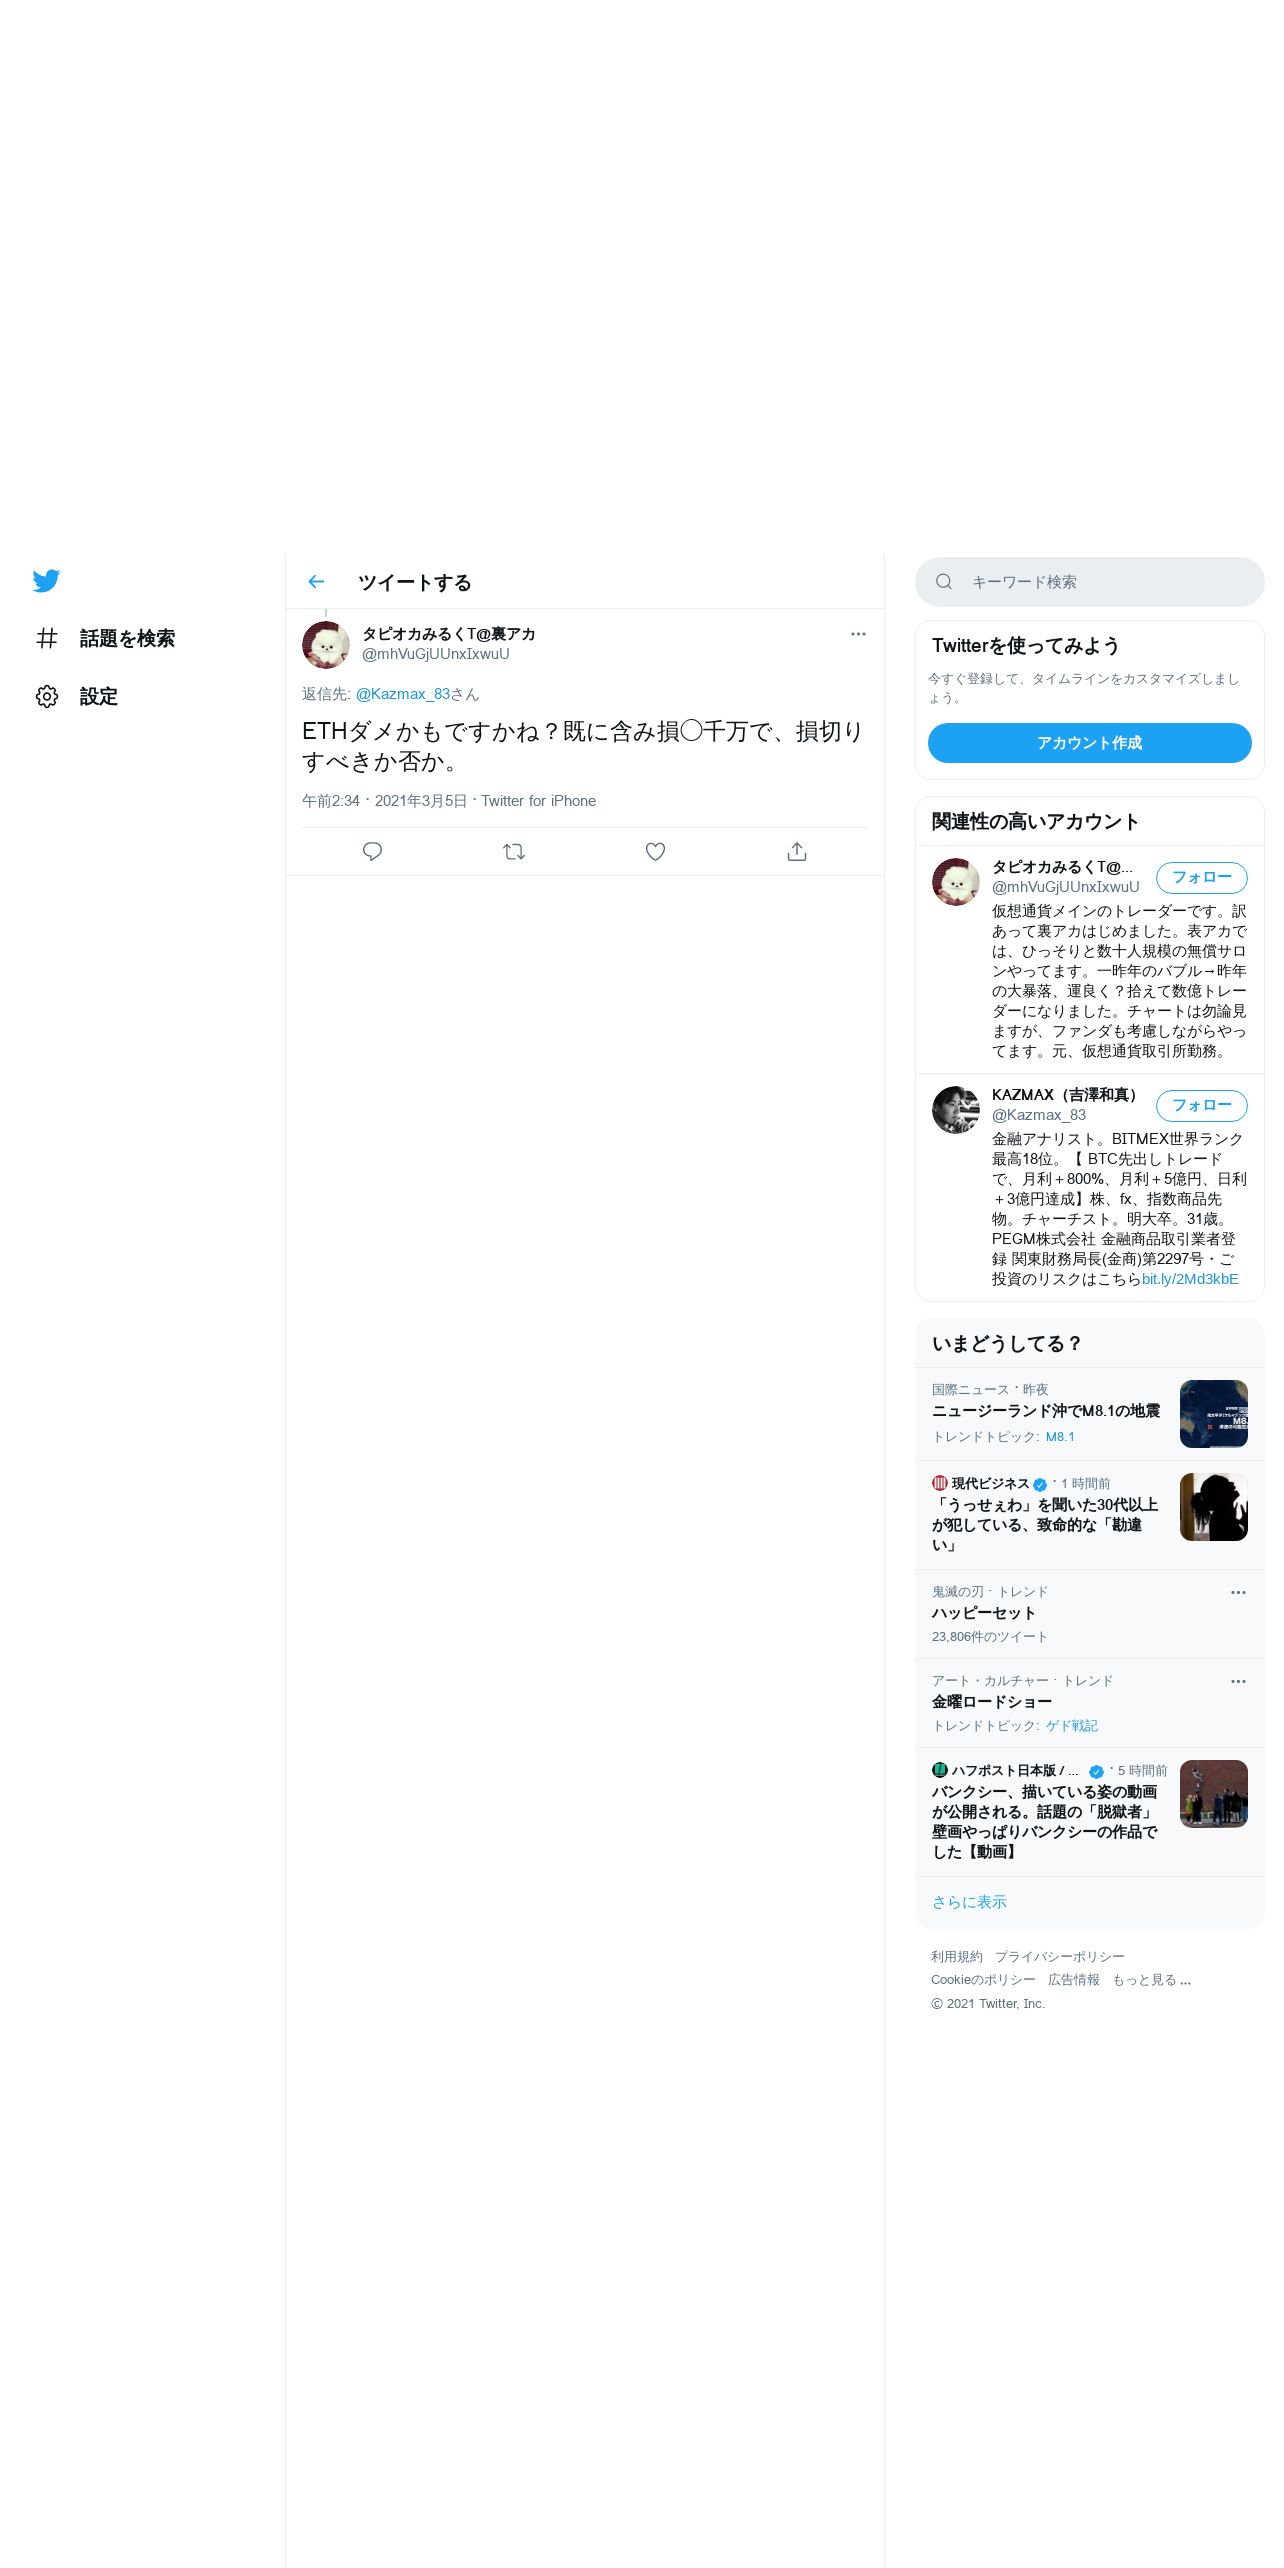Click さらに表示 to show more trends
The height and width of the screenshot is (2568, 1284).
[x=969, y=1902]
